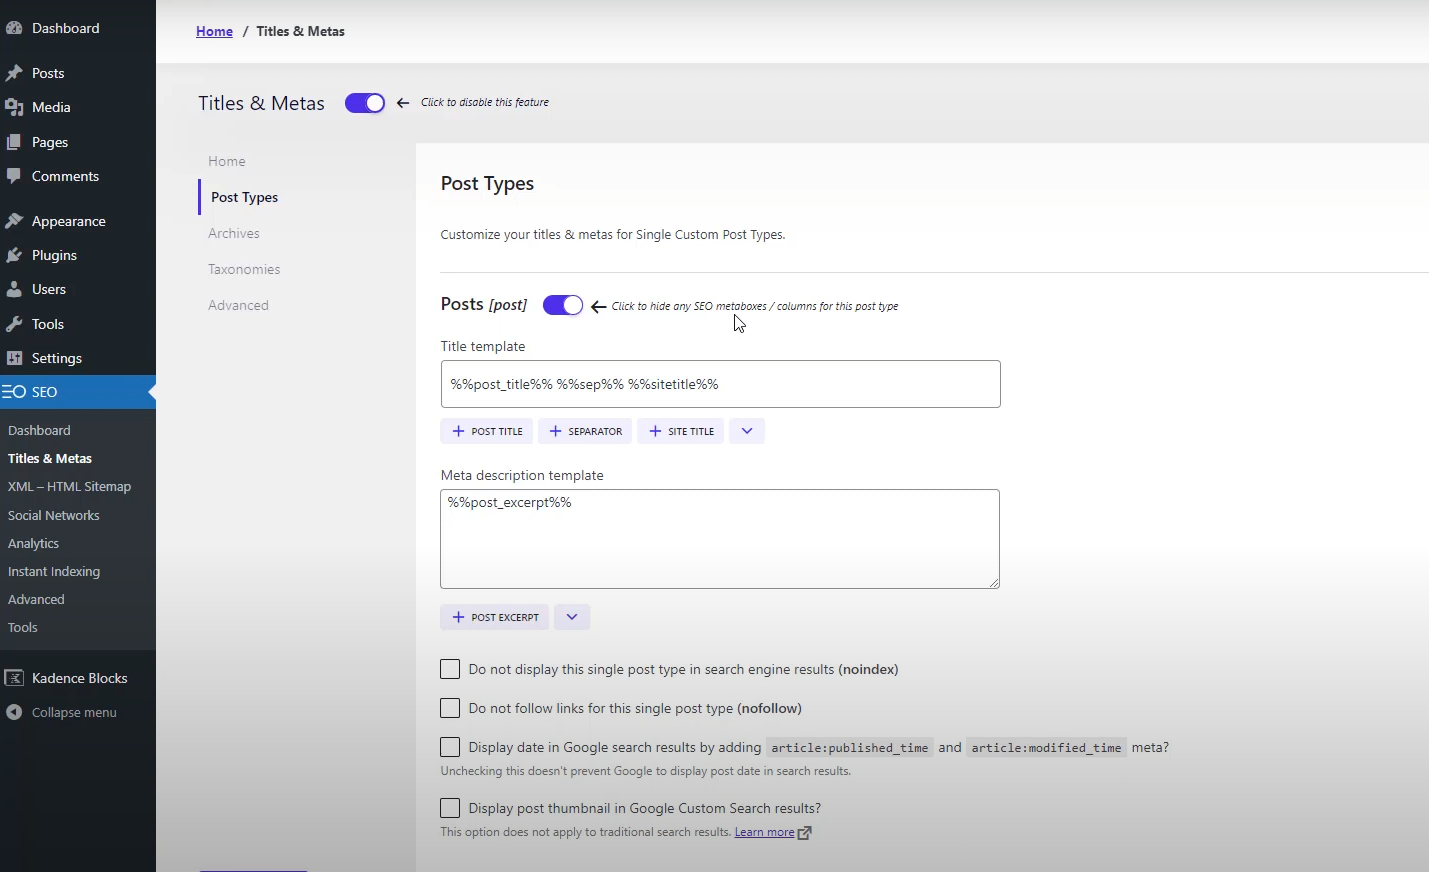Click inside the Title template input field
1429x872 pixels.
coord(720,384)
